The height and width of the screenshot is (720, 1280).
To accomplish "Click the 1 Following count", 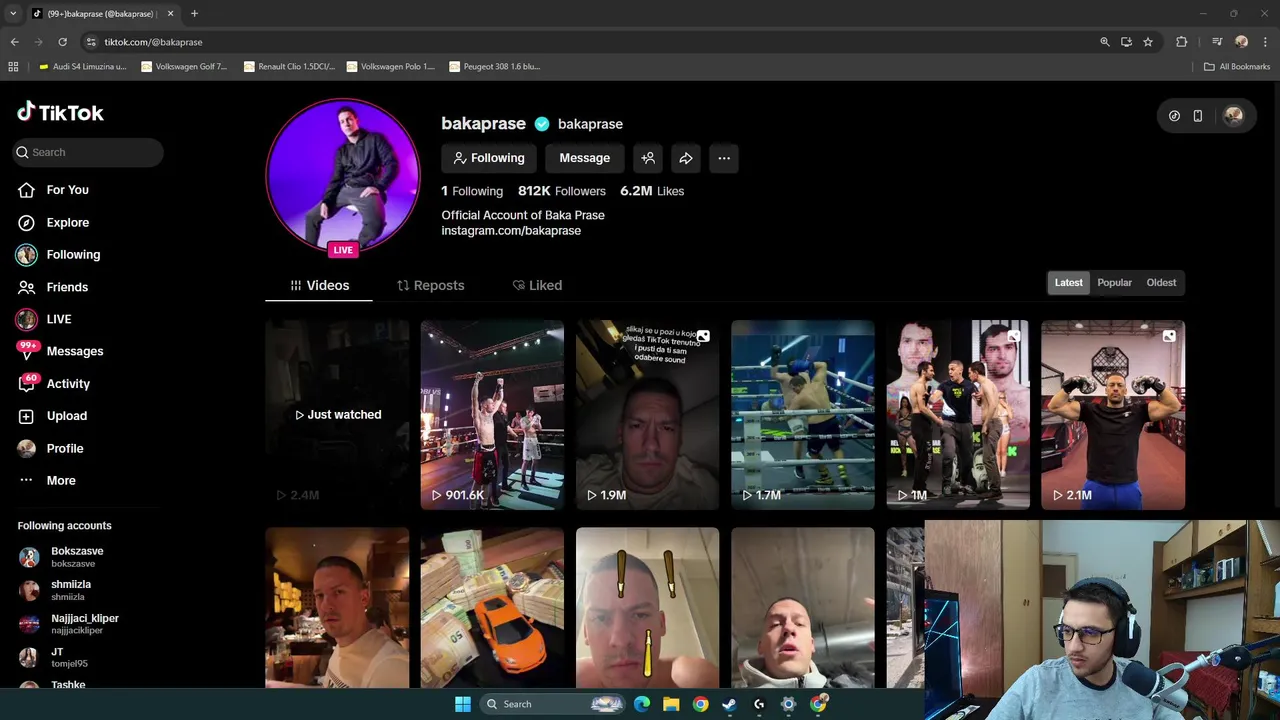I will pyautogui.click(x=472, y=191).
